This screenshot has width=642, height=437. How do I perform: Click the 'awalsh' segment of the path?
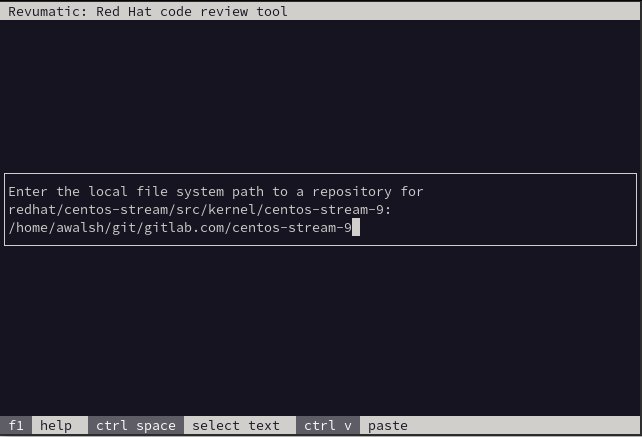click(76, 228)
